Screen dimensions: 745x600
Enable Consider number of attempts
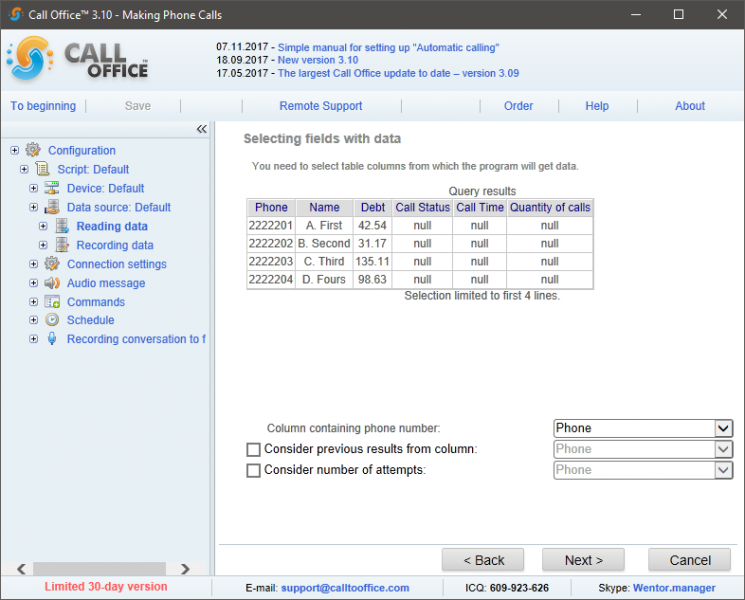254,470
